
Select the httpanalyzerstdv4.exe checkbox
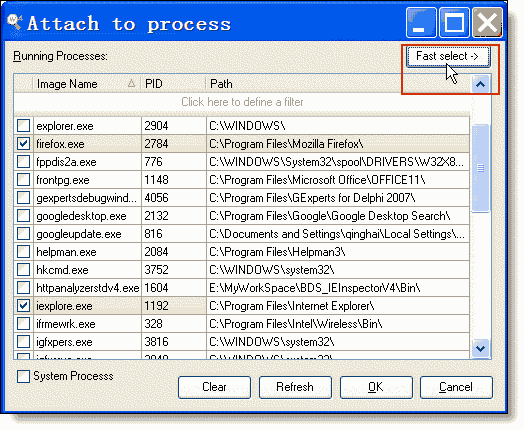click(23, 288)
